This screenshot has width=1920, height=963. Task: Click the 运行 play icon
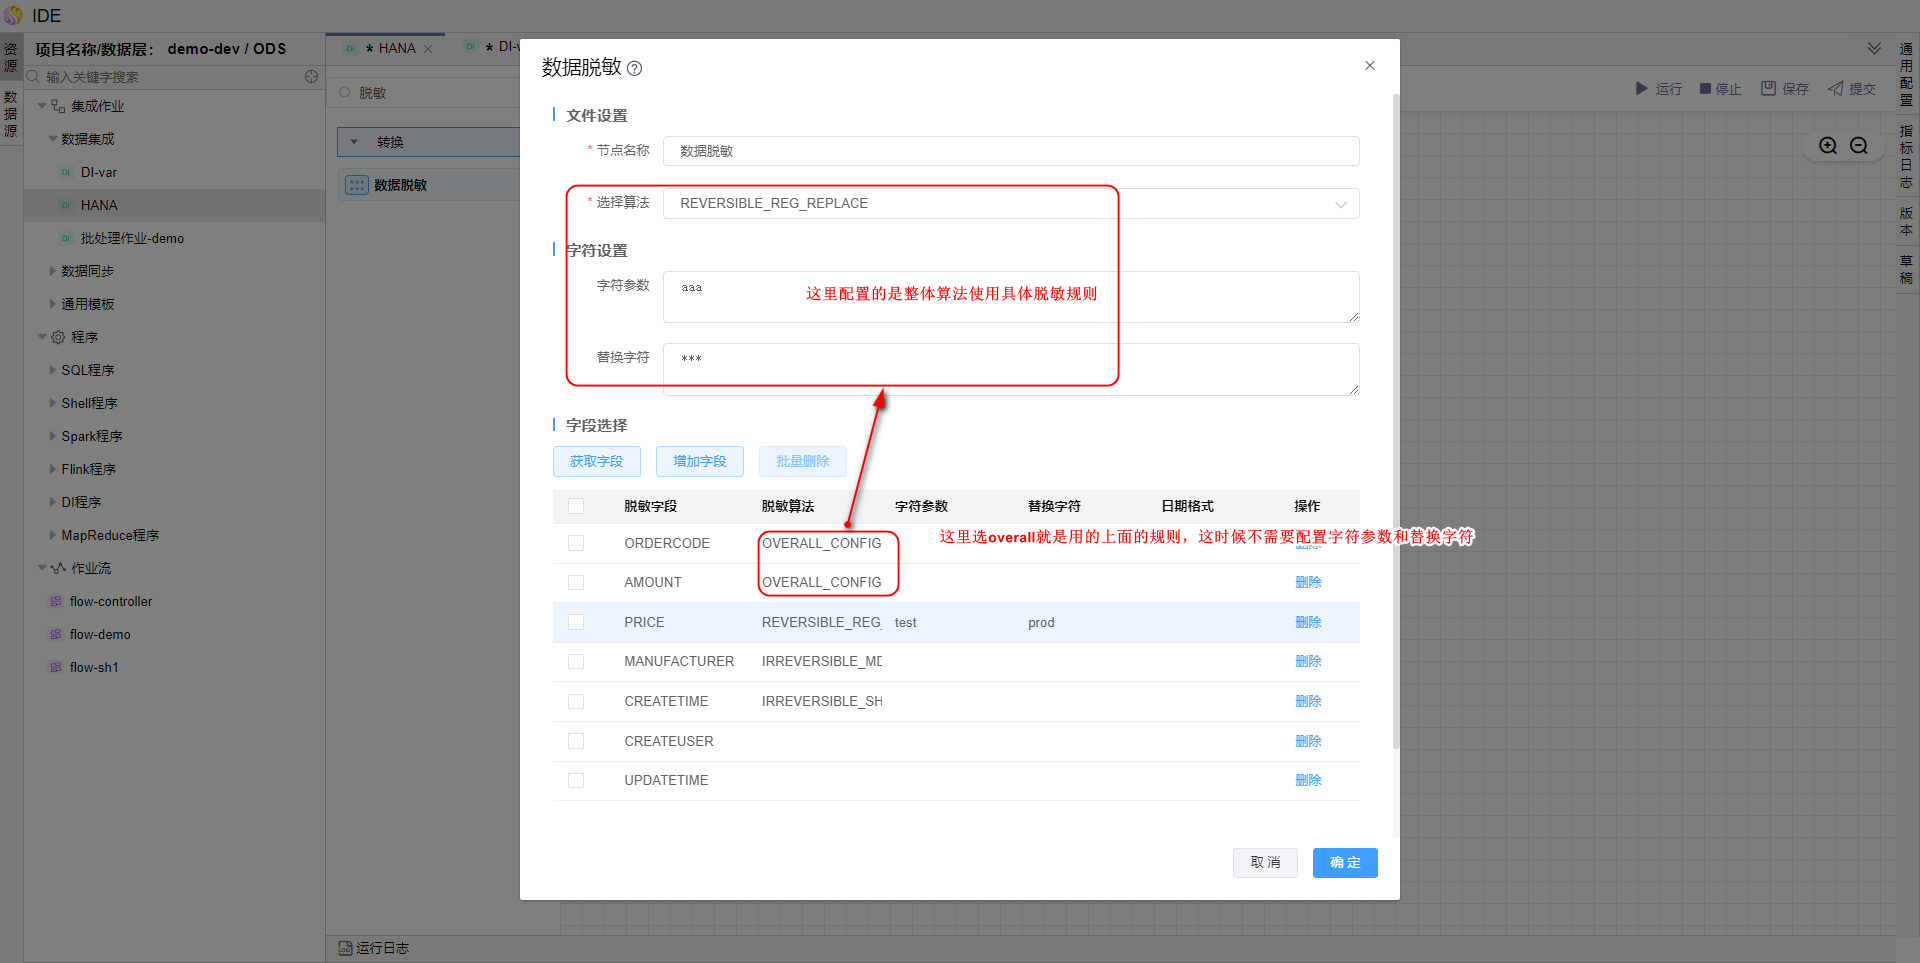pos(1641,89)
